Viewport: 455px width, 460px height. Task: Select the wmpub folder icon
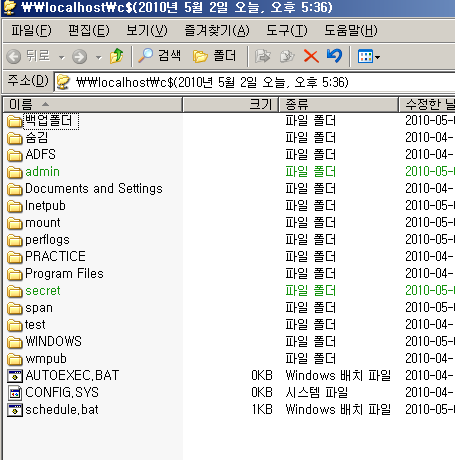click(x=15, y=359)
